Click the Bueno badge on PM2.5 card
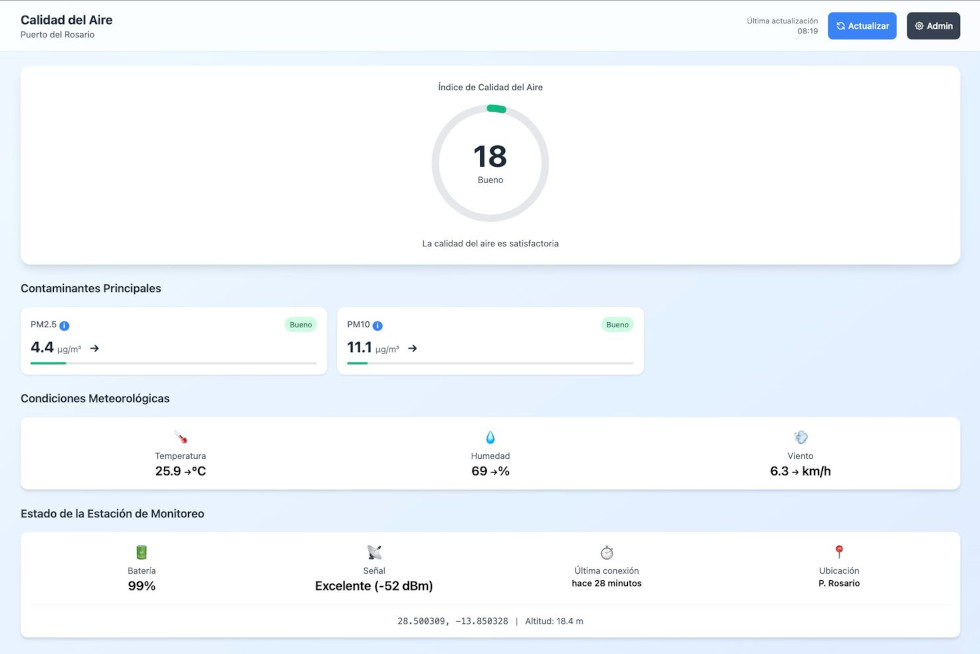This screenshot has width=980, height=654. coord(300,325)
